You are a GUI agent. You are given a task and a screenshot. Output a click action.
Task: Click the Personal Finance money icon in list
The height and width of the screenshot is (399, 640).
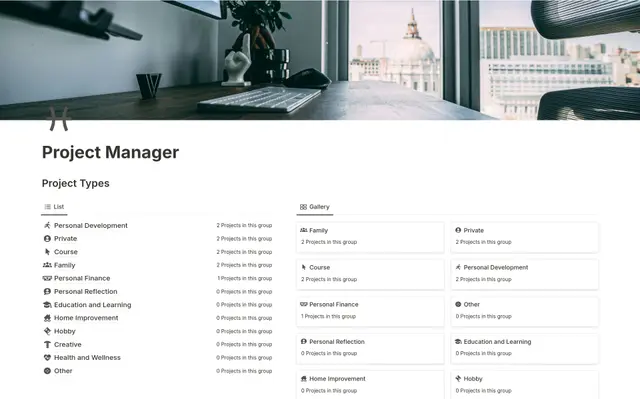pyautogui.click(x=47, y=278)
